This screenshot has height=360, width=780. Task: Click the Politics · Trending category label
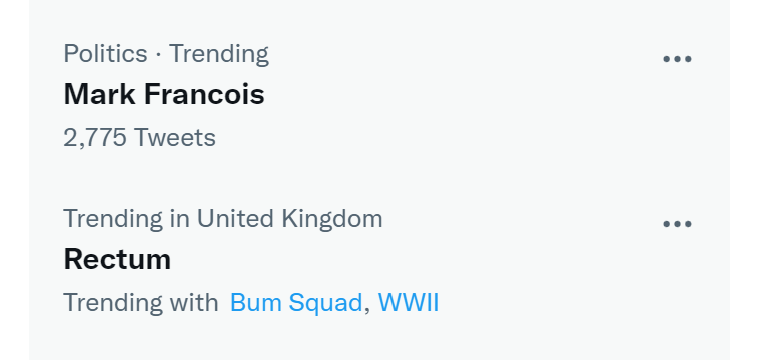click(166, 54)
